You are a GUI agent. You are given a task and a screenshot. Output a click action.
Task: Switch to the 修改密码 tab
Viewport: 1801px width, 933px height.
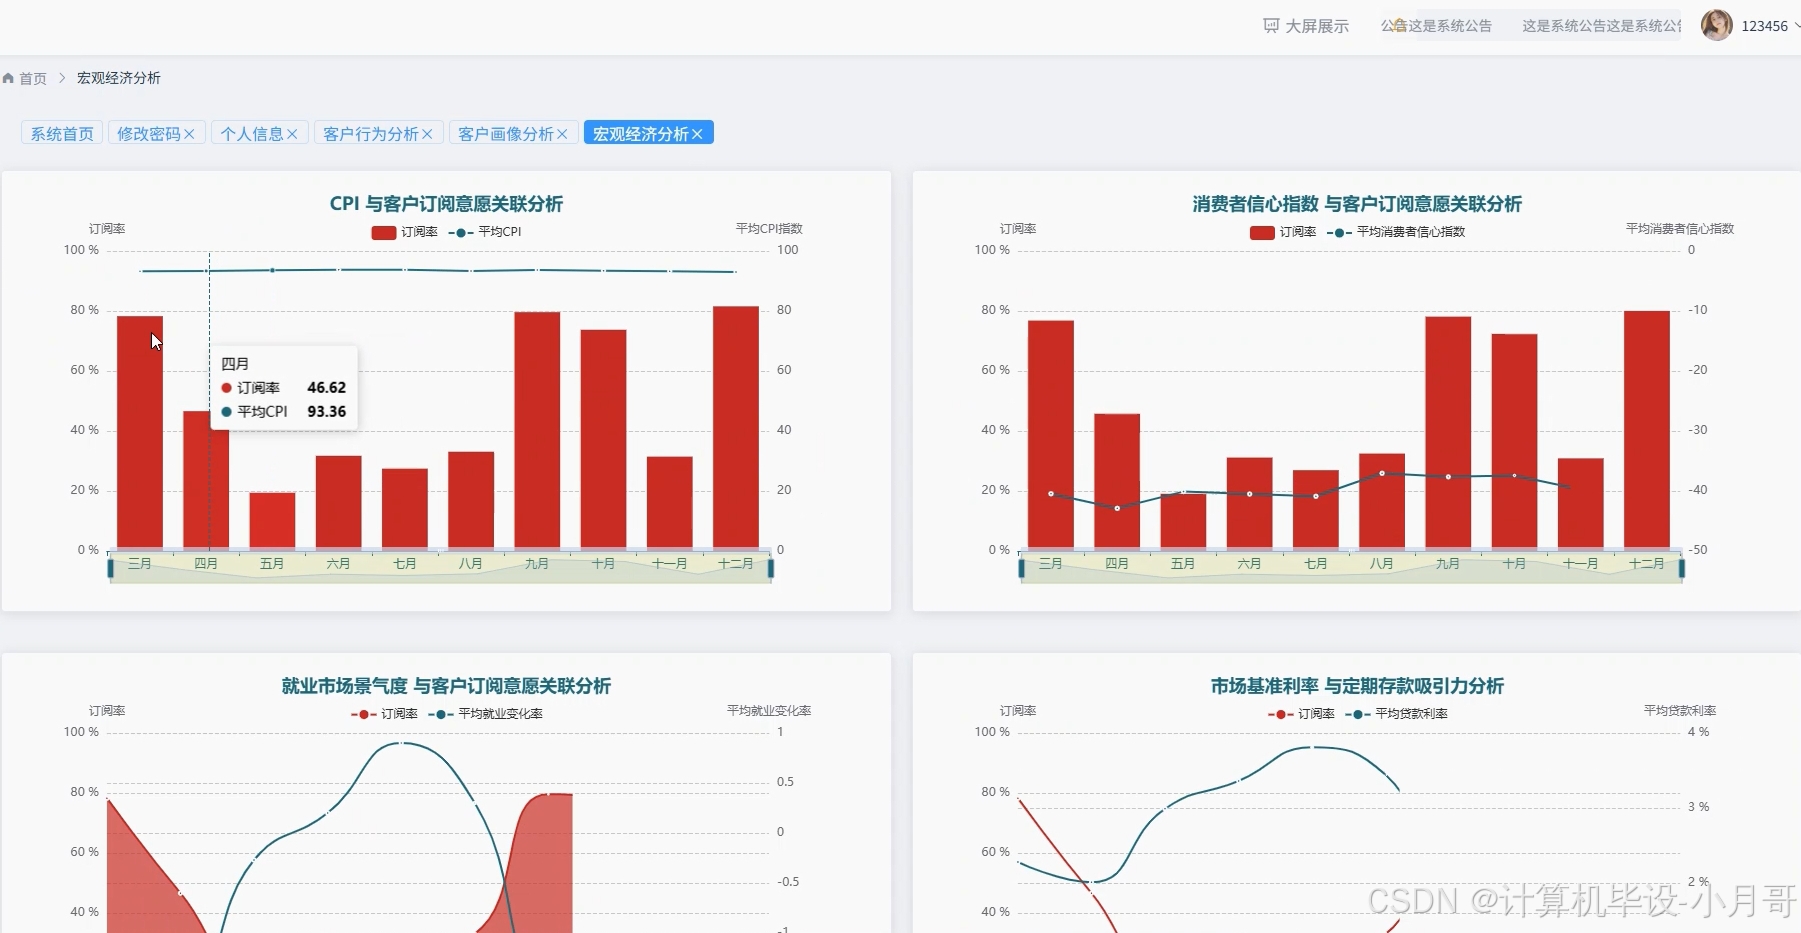click(x=149, y=134)
